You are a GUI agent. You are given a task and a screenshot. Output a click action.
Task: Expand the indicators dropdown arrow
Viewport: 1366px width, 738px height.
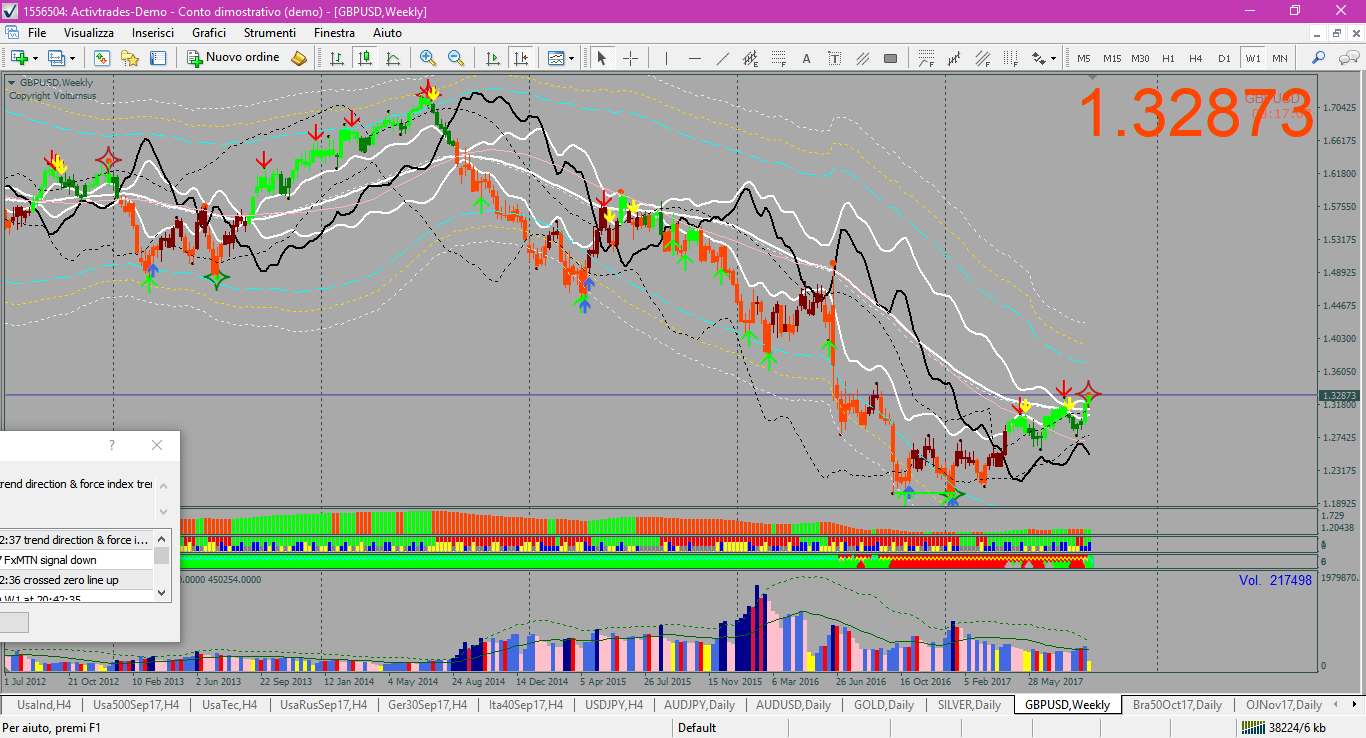(571, 58)
